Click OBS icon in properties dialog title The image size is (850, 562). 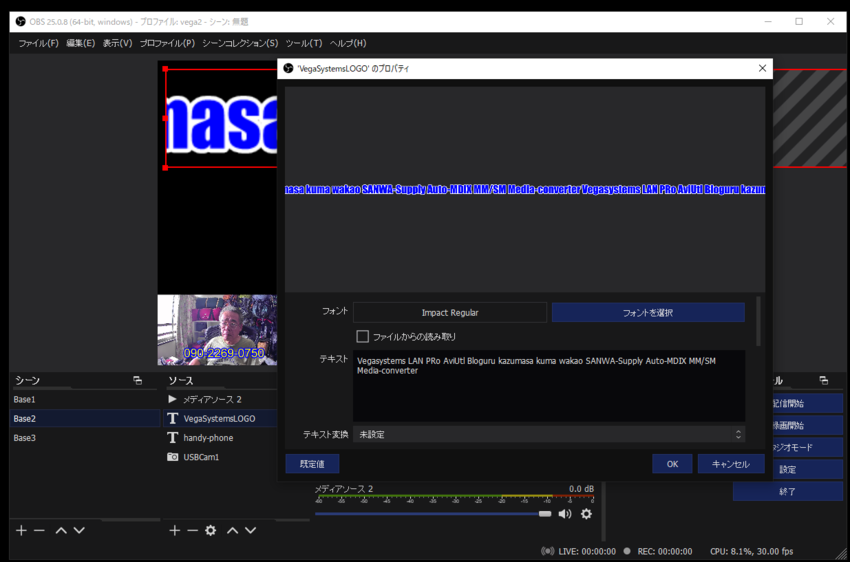(288, 68)
